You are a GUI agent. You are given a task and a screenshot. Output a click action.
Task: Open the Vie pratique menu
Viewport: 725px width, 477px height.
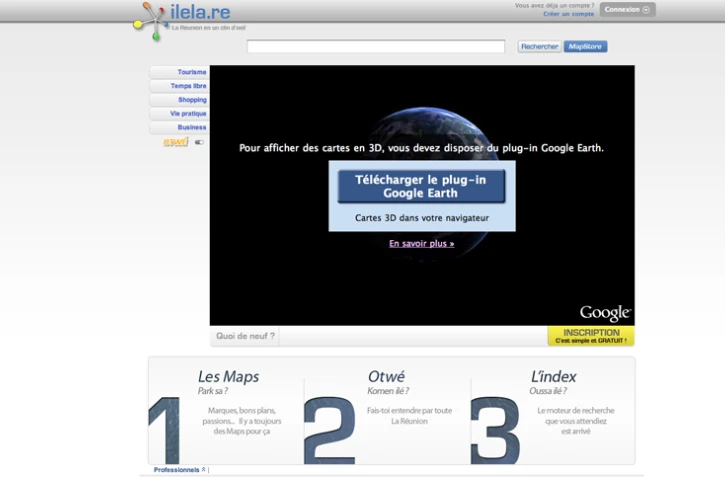tap(179, 114)
